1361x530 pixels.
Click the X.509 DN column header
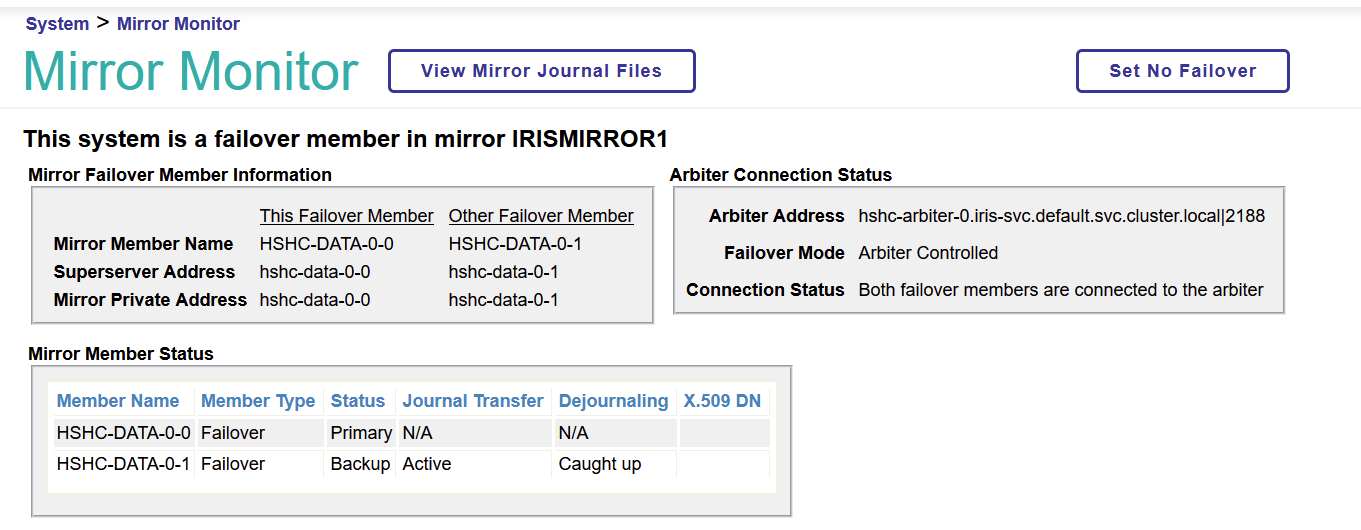pos(722,401)
